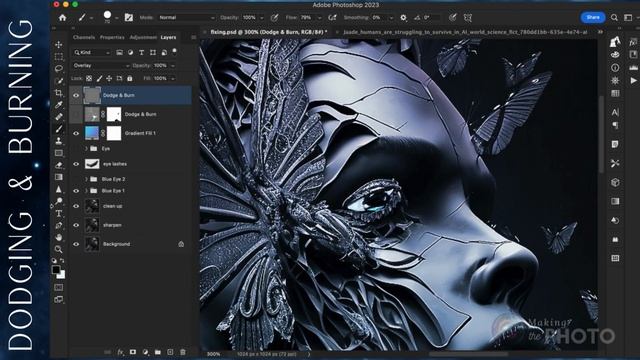Hide the eye lashes layer

(76, 164)
